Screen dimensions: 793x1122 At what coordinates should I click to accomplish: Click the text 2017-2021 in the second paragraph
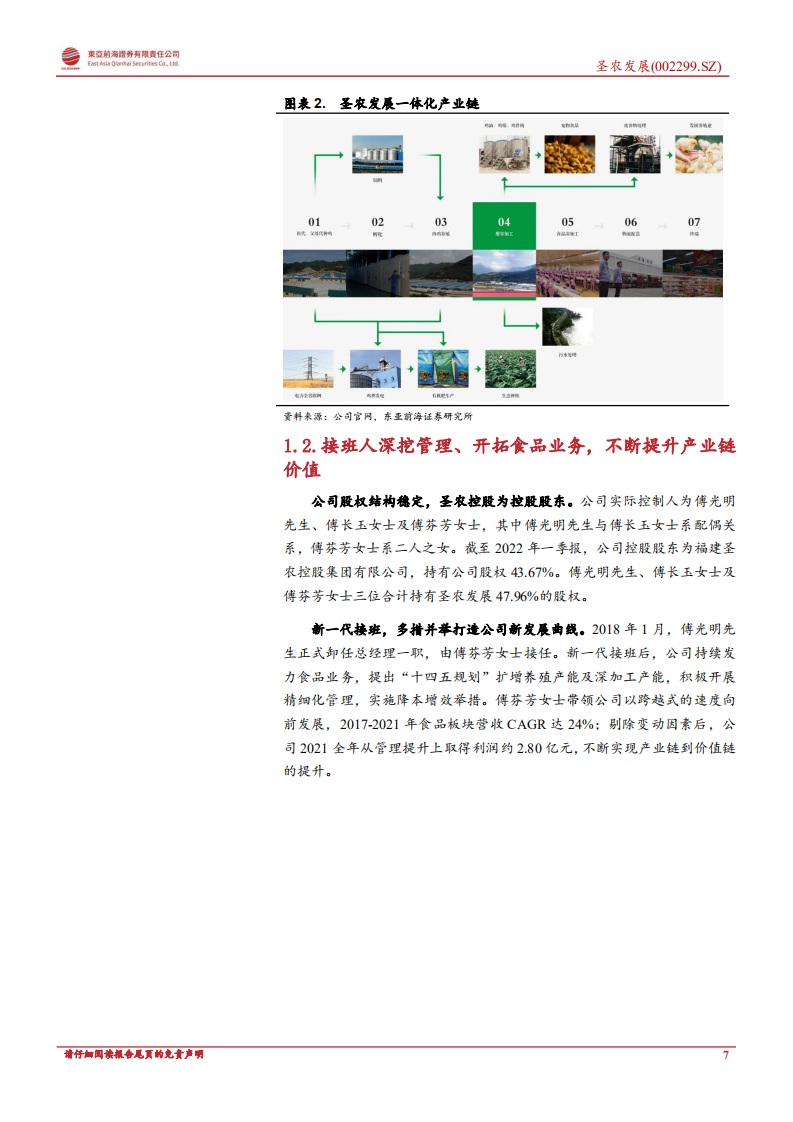coord(370,724)
